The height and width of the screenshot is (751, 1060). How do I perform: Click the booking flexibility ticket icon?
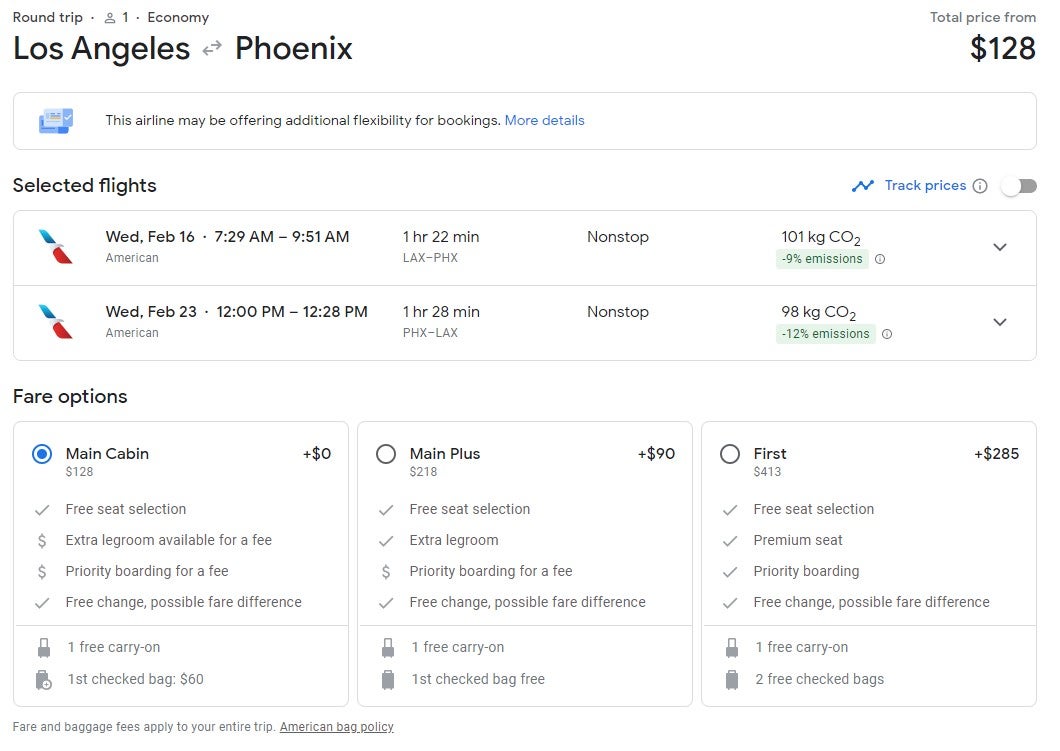pos(57,120)
